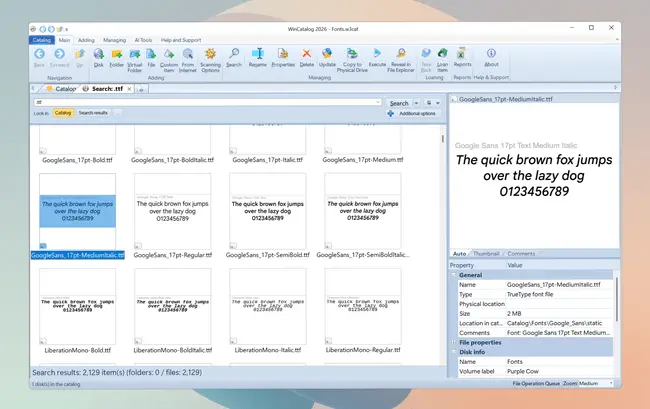Select GoogleSans_17pt-SemiBoldItalic thumbnail

(363, 211)
